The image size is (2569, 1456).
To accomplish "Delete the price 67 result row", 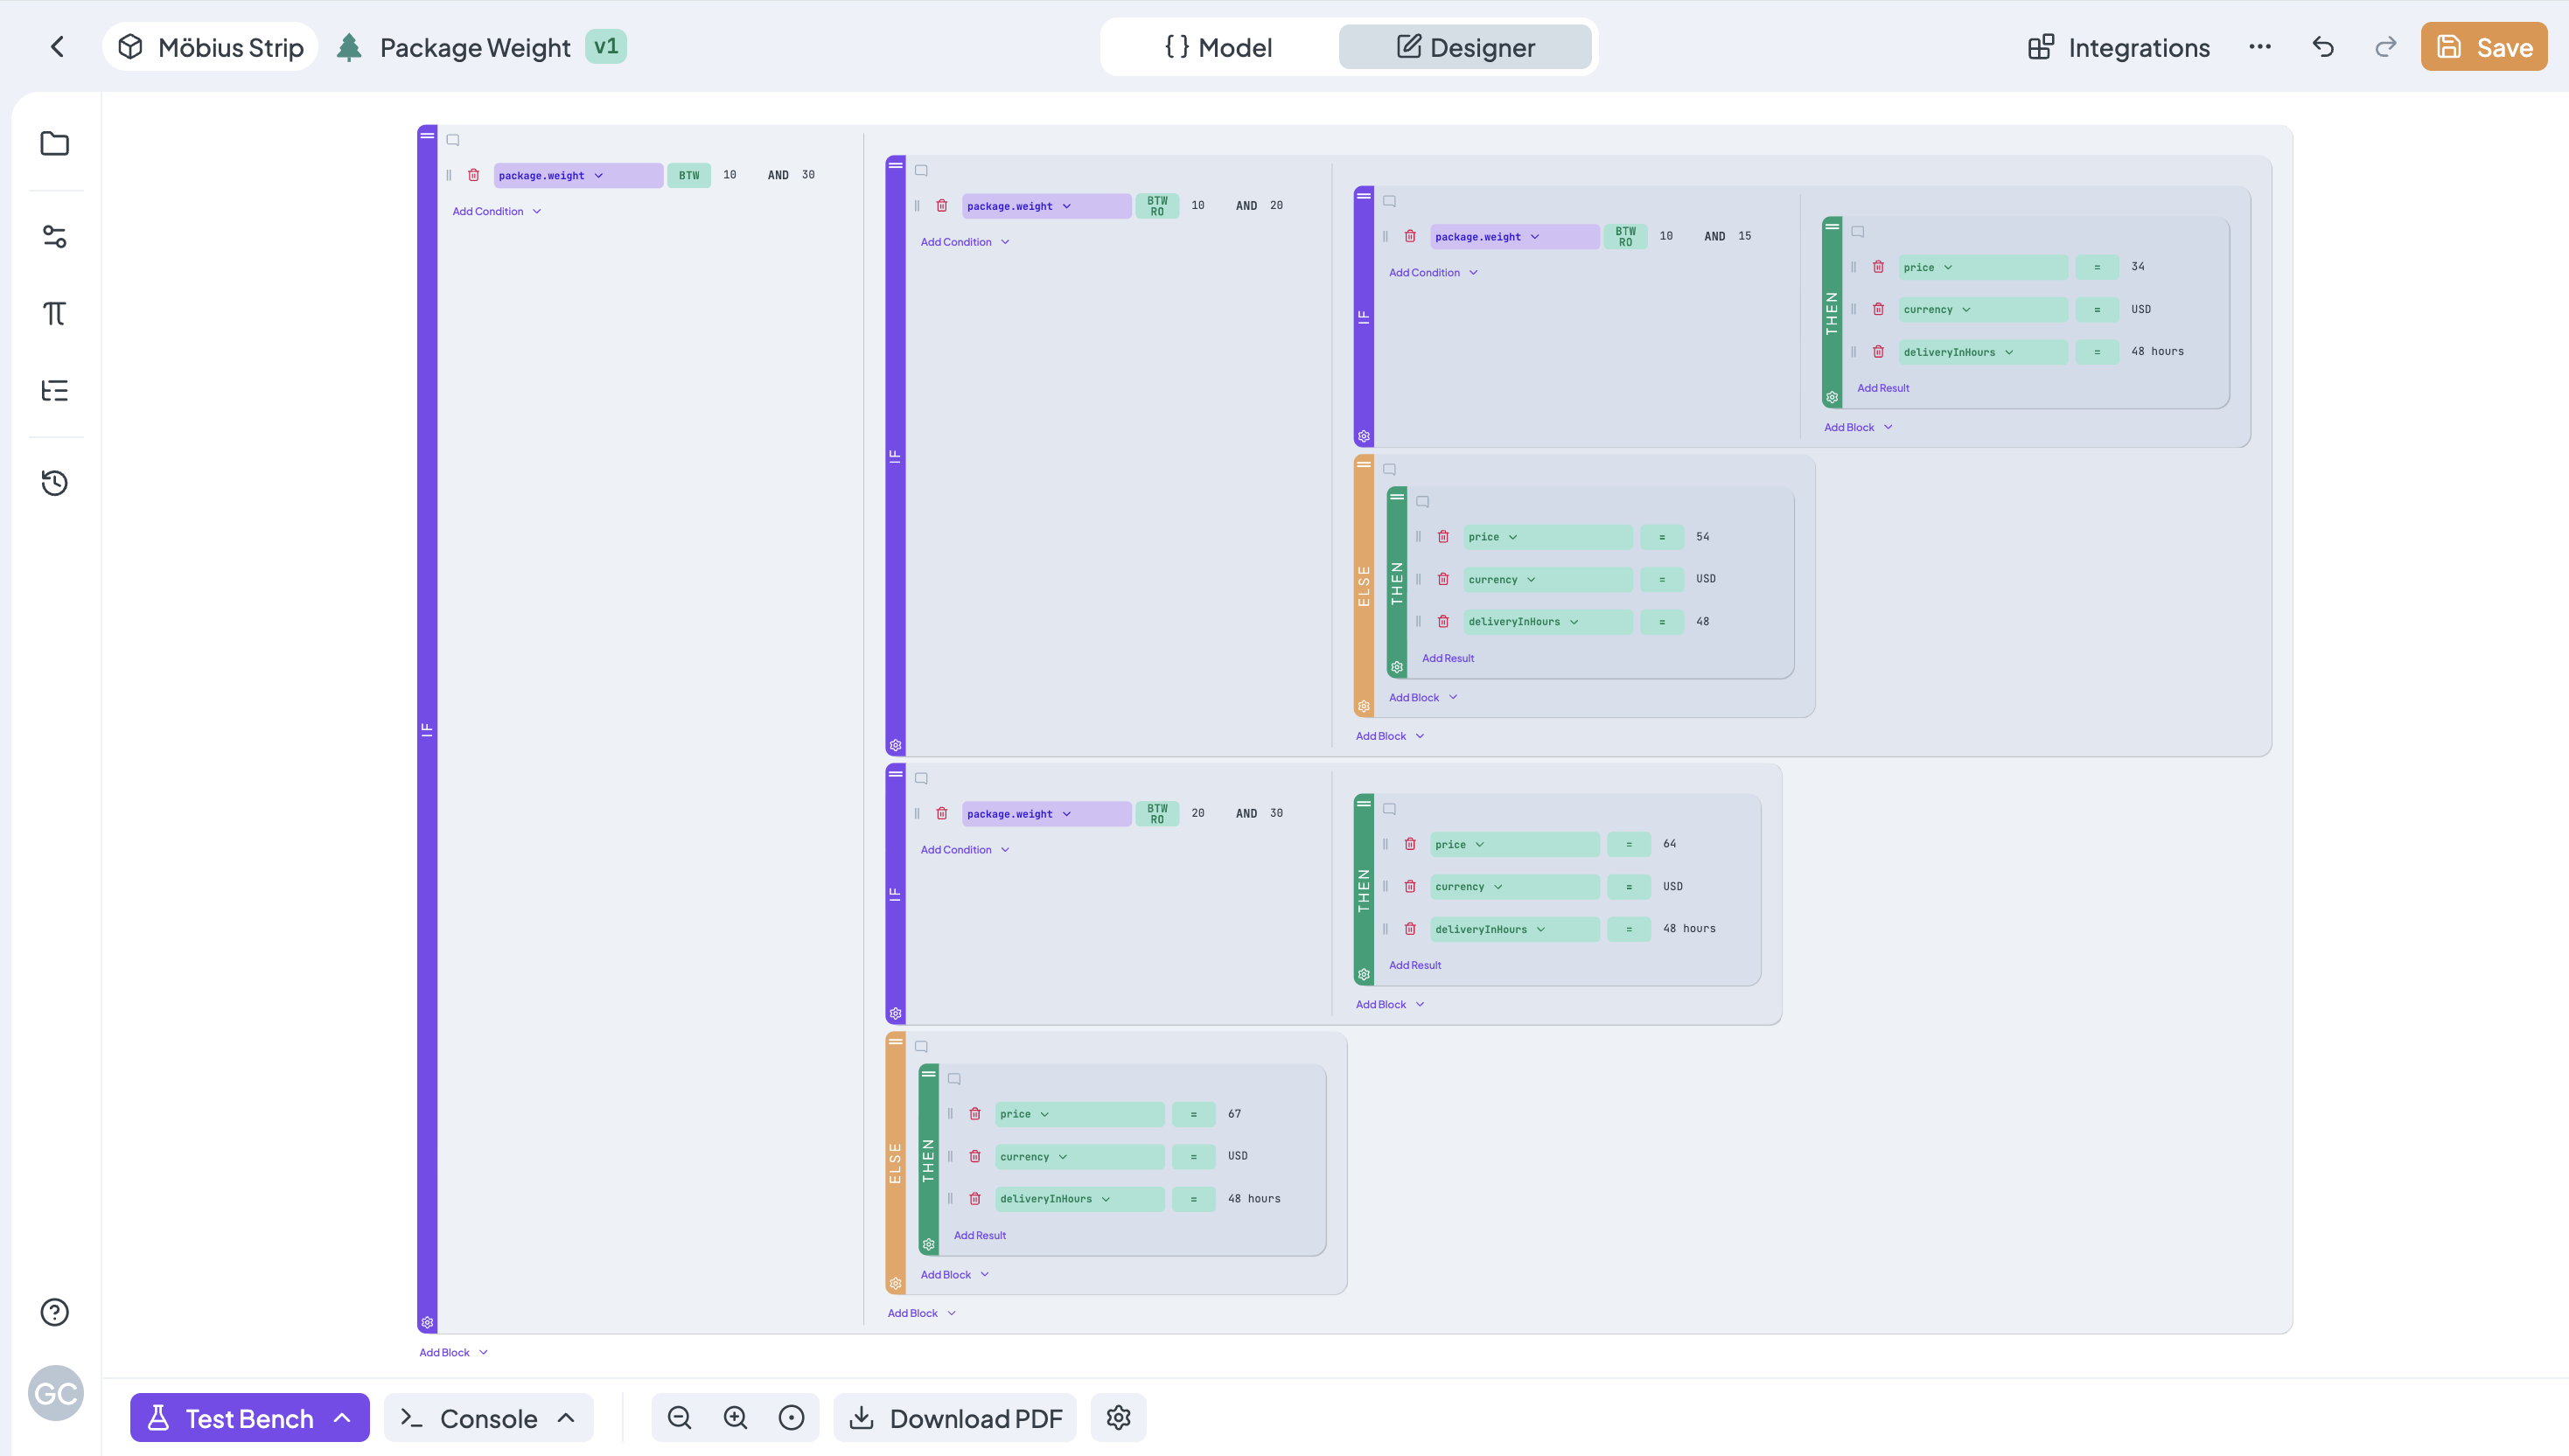I will 975,1114.
